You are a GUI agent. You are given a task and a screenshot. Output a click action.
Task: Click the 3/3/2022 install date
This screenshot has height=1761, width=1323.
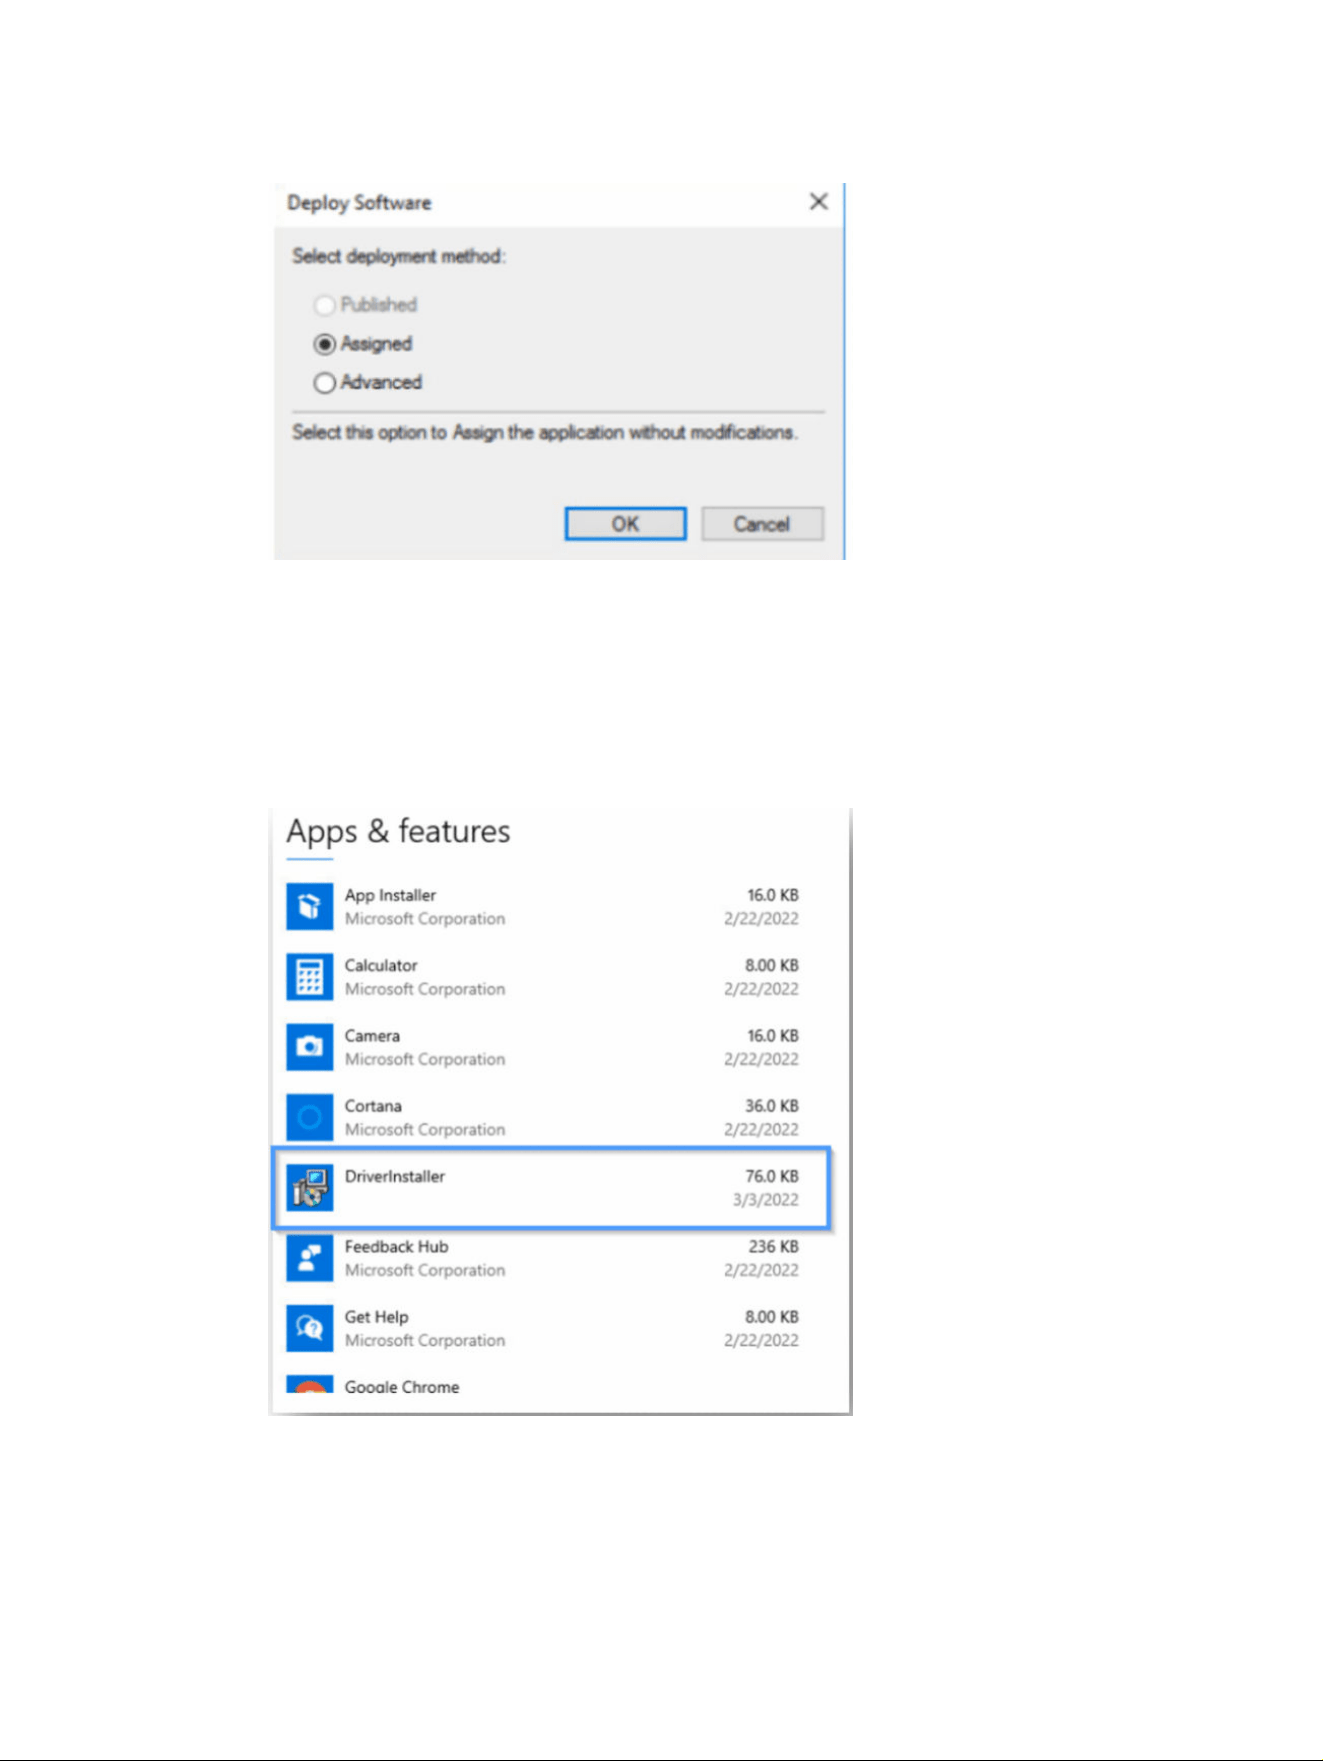(766, 1200)
